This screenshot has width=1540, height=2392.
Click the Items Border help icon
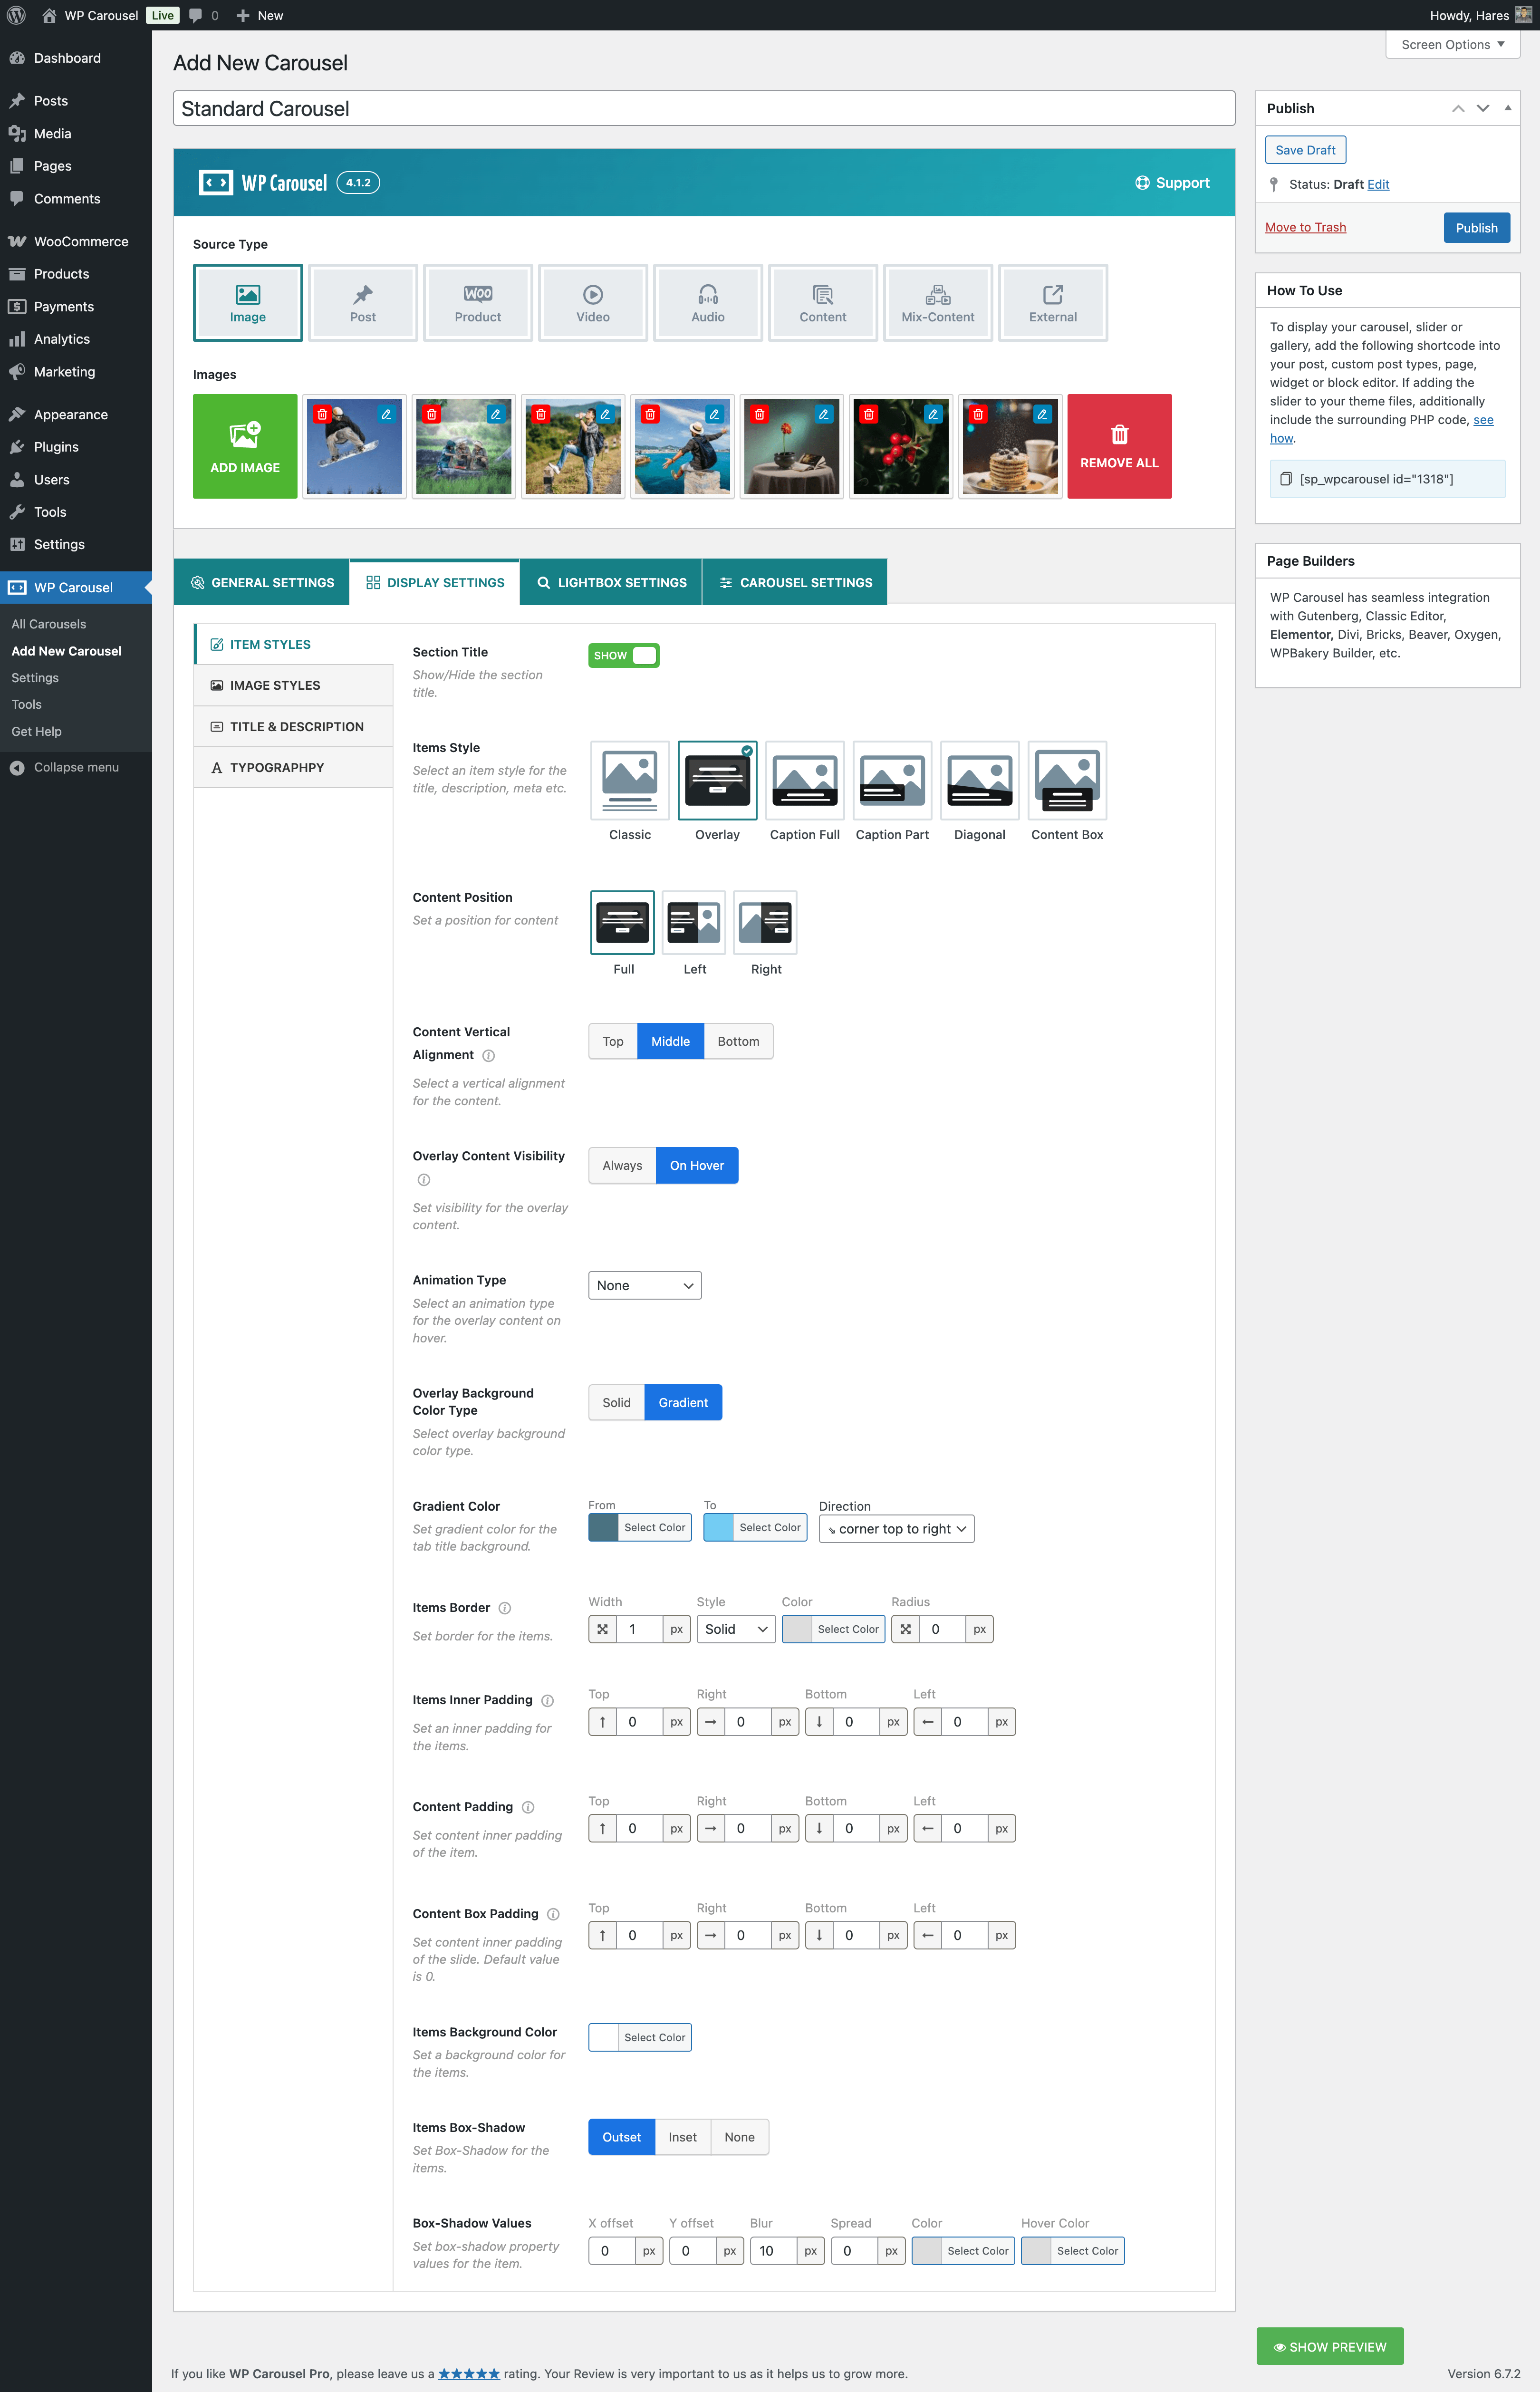tap(505, 1608)
